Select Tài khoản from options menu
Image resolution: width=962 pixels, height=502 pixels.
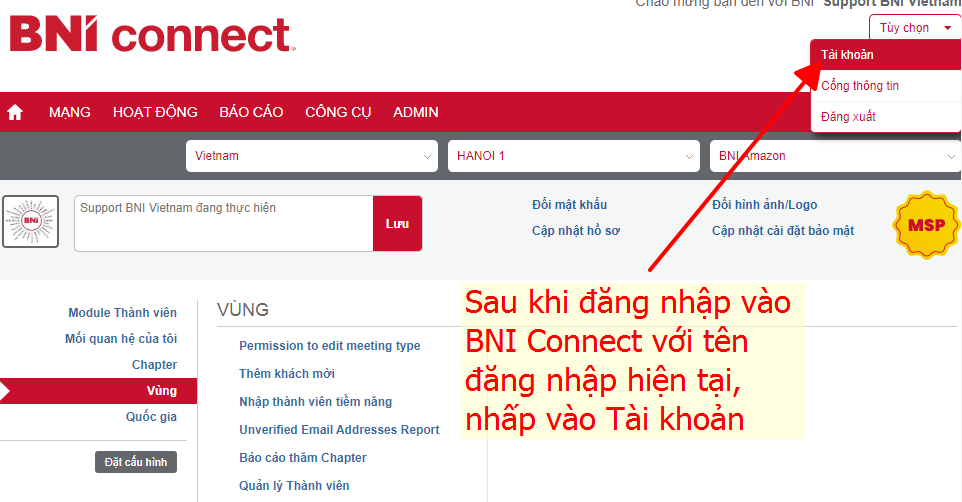point(886,55)
